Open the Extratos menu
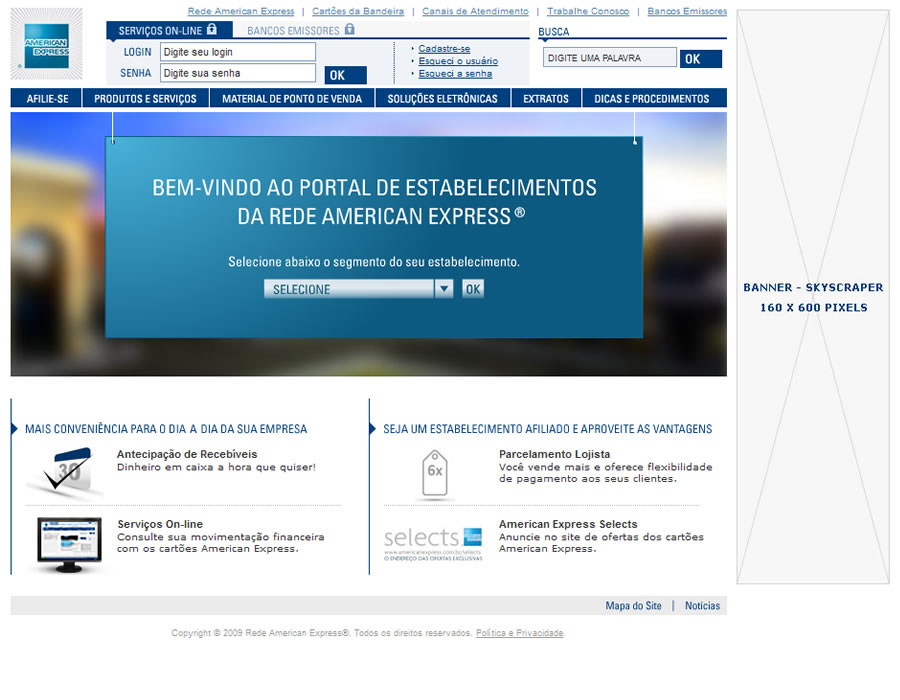The width and height of the screenshot is (900, 700). (x=546, y=99)
